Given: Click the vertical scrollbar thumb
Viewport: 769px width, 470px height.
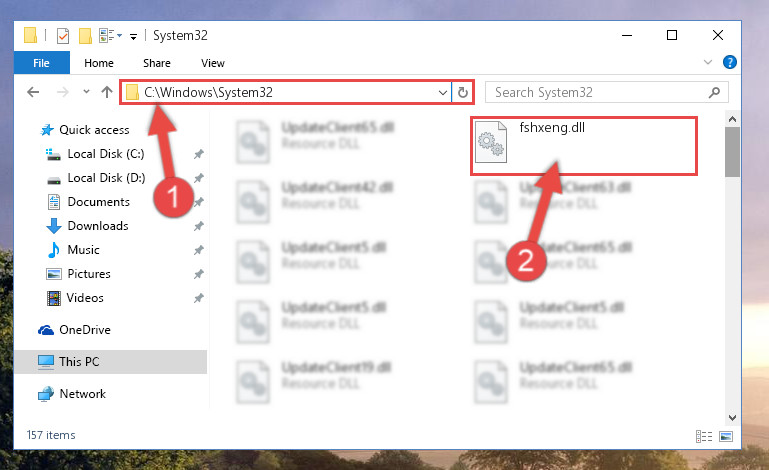Looking at the screenshot, I should (732, 152).
